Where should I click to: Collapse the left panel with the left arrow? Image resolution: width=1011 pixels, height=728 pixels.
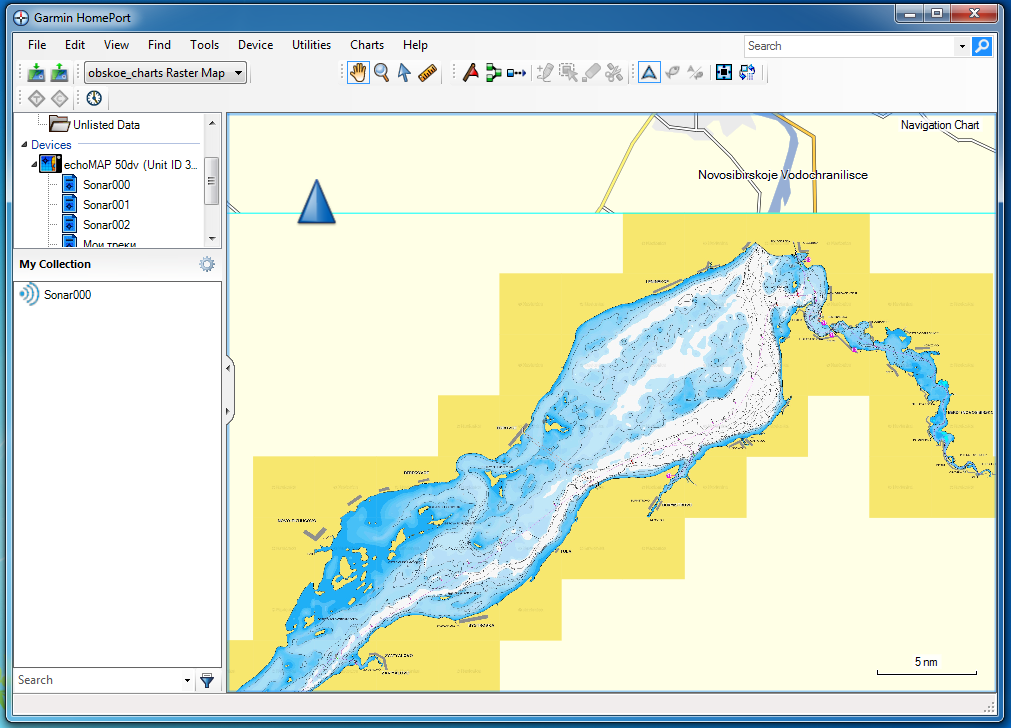(x=228, y=369)
